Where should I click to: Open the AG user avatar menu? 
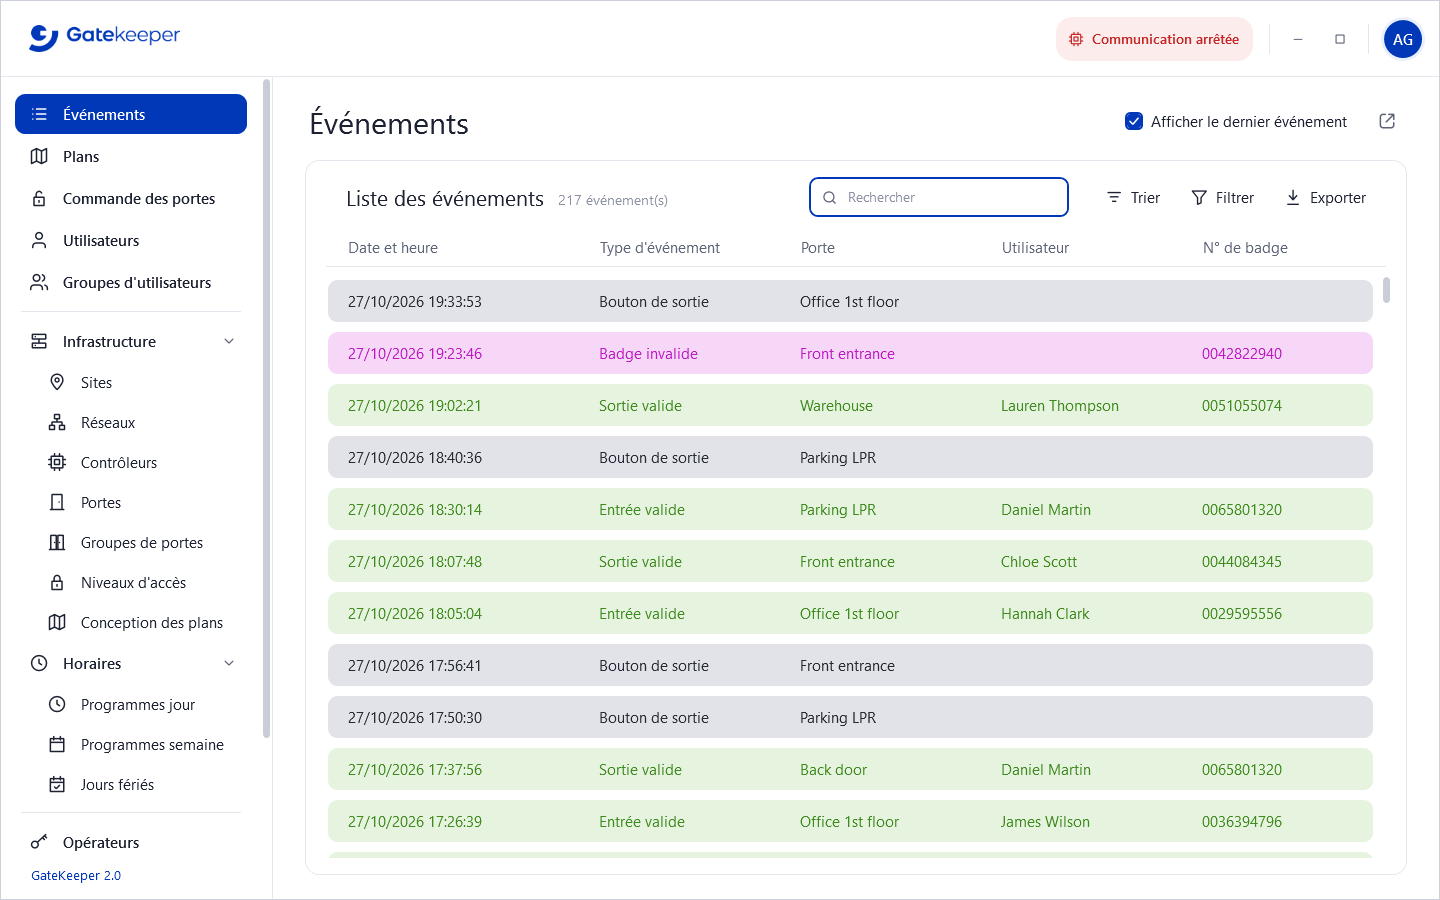pyautogui.click(x=1403, y=39)
